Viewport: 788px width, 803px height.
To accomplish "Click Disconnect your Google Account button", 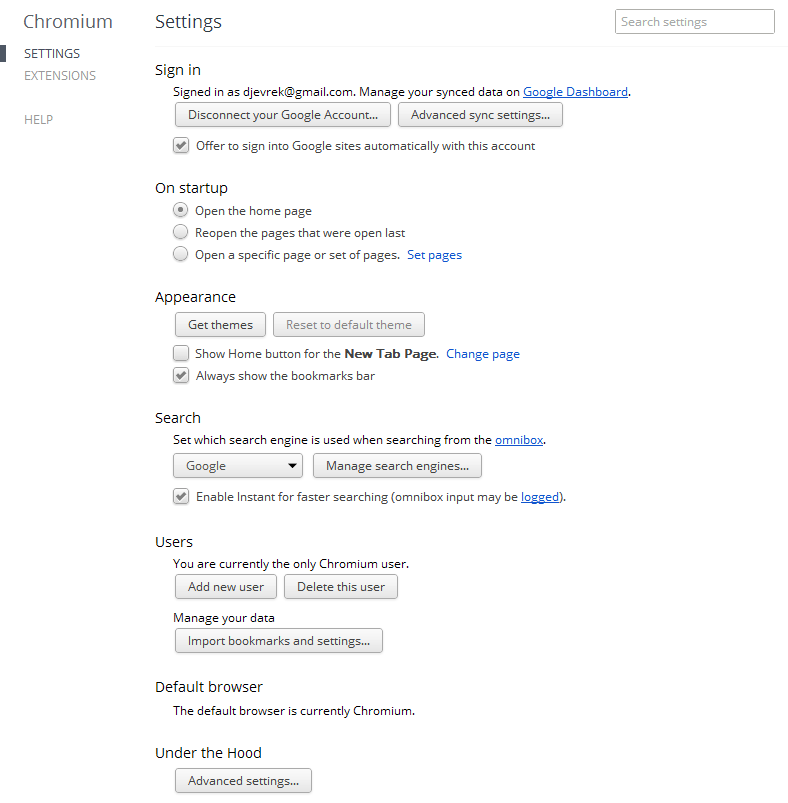I will [283, 115].
